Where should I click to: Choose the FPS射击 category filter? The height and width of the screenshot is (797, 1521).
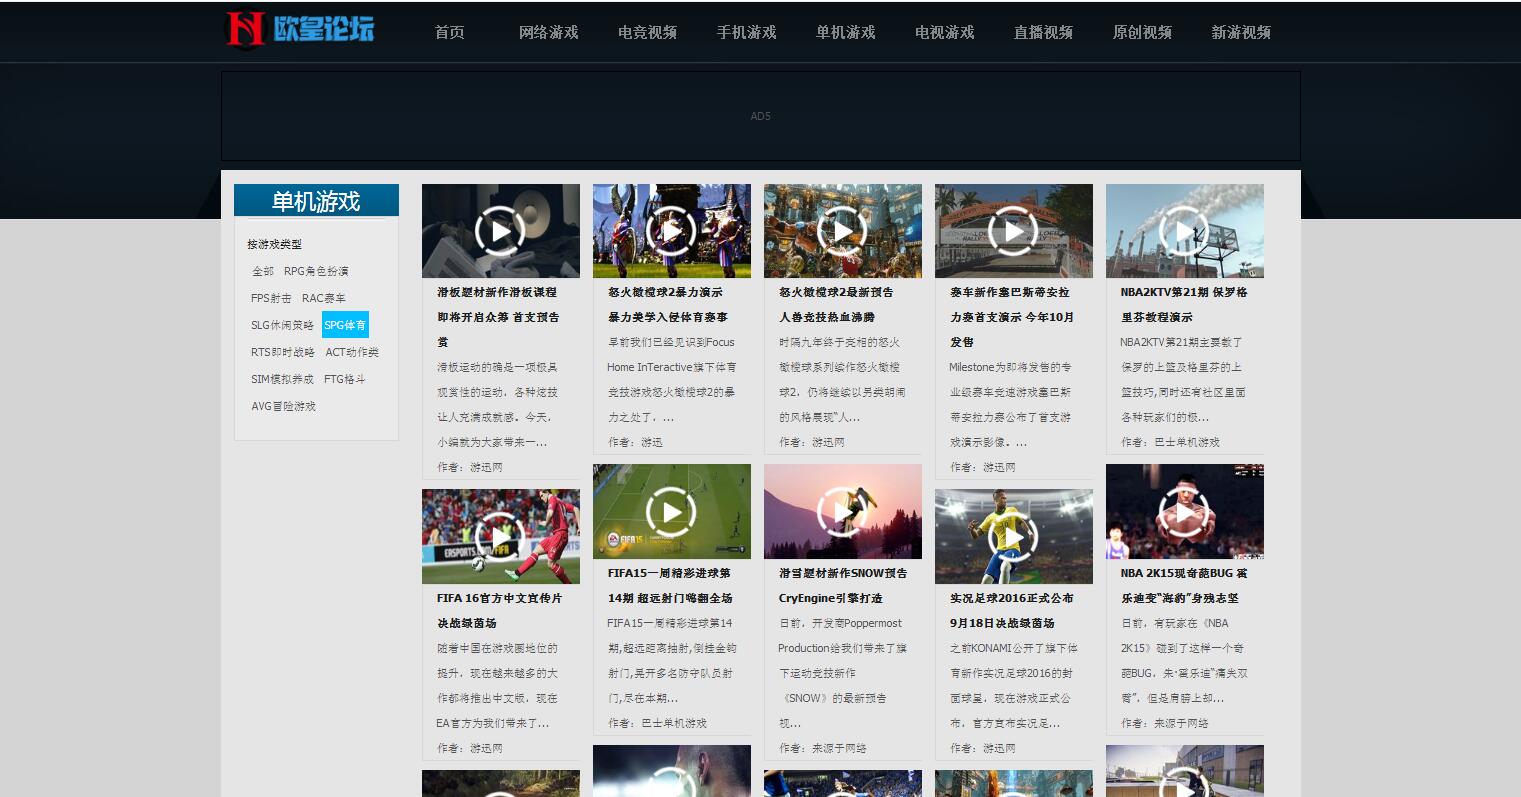(271, 298)
